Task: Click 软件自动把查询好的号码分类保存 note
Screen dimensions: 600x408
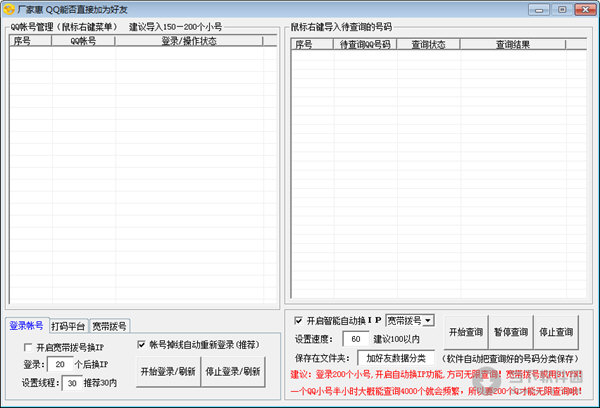Action: pos(510,359)
